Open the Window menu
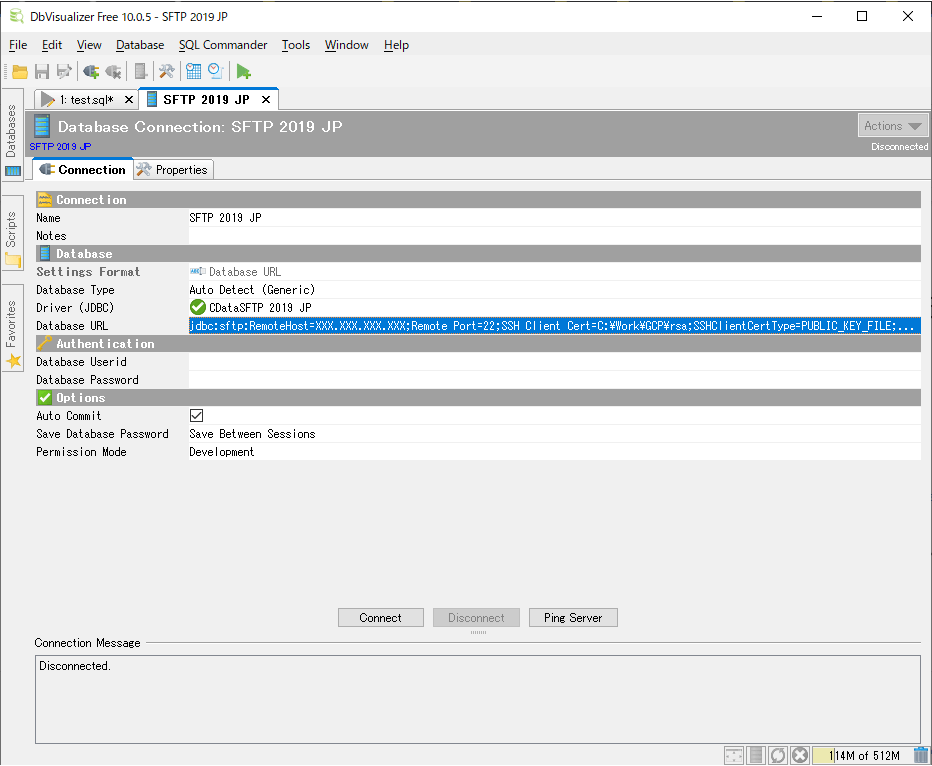Viewport: 932px width, 766px height. [347, 45]
